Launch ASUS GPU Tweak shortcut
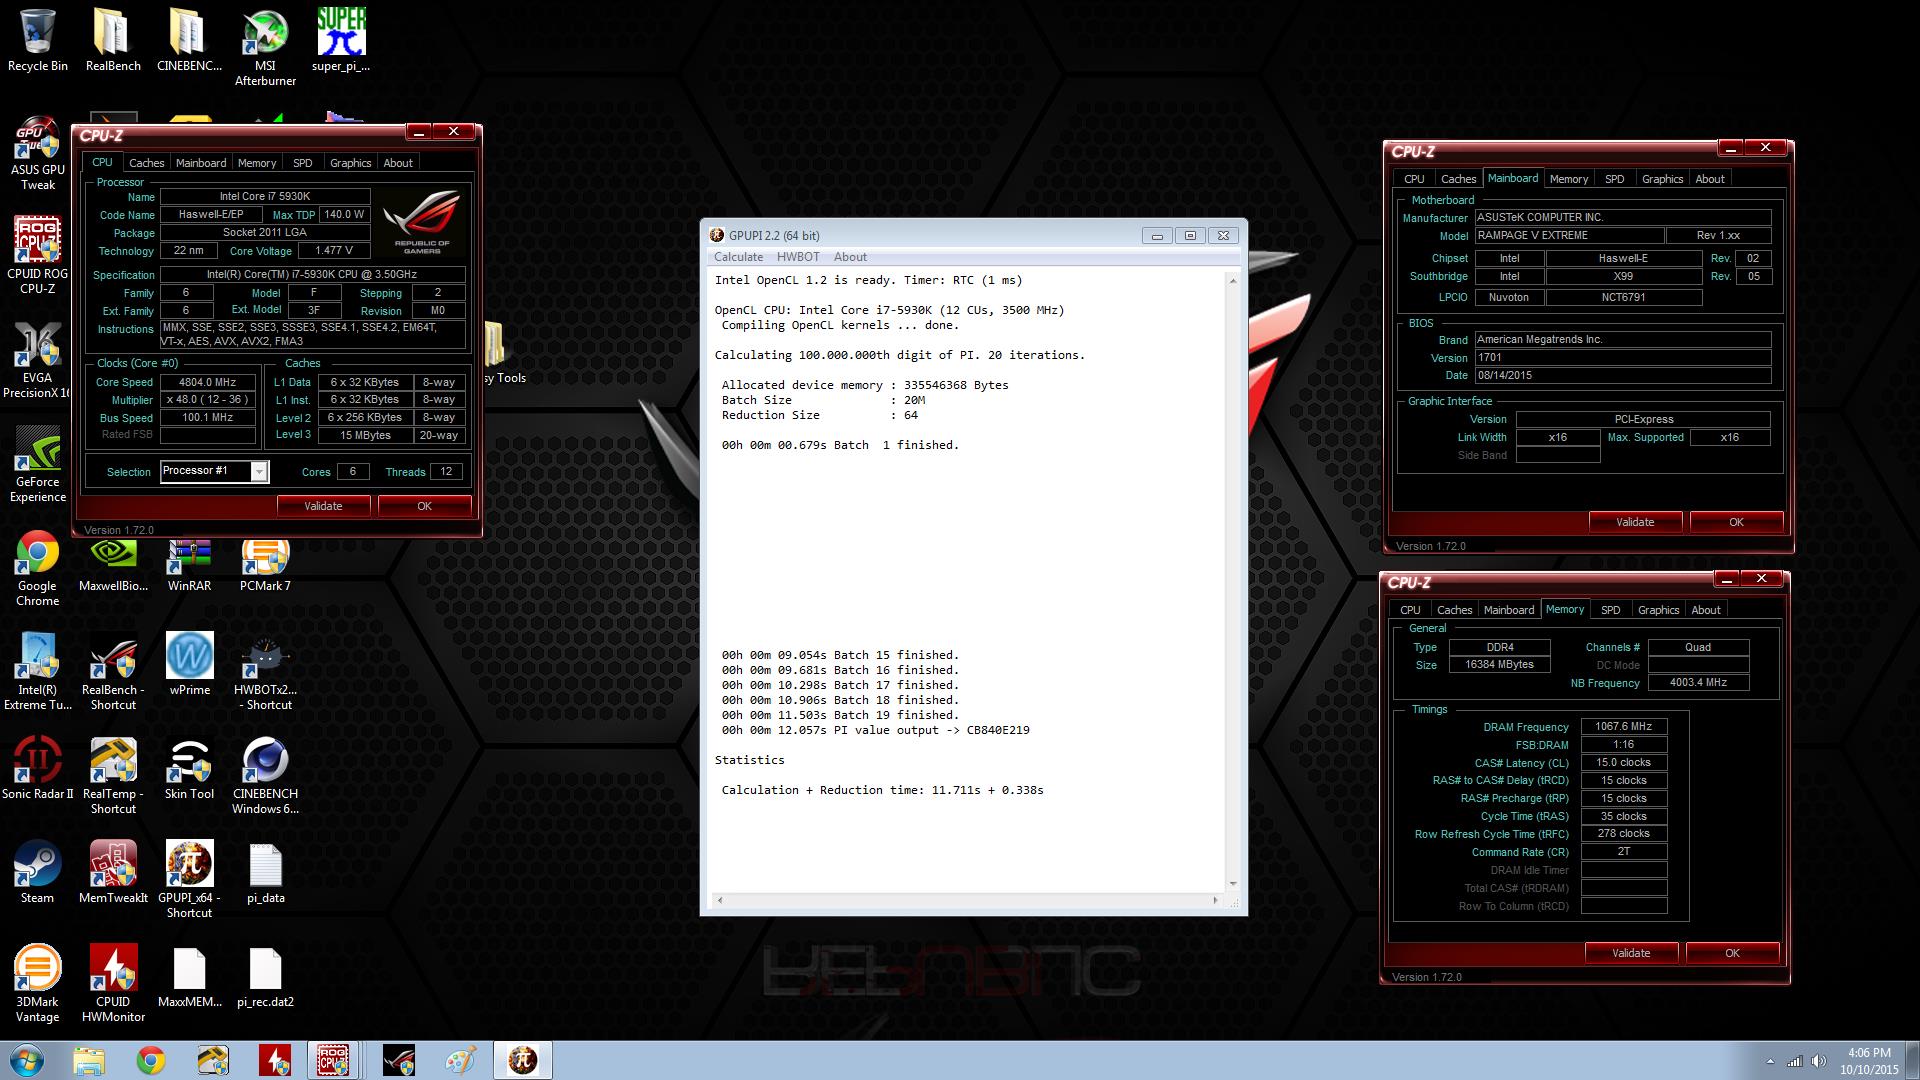Viewport: 1920px width, 1080px height. point(38,154)
